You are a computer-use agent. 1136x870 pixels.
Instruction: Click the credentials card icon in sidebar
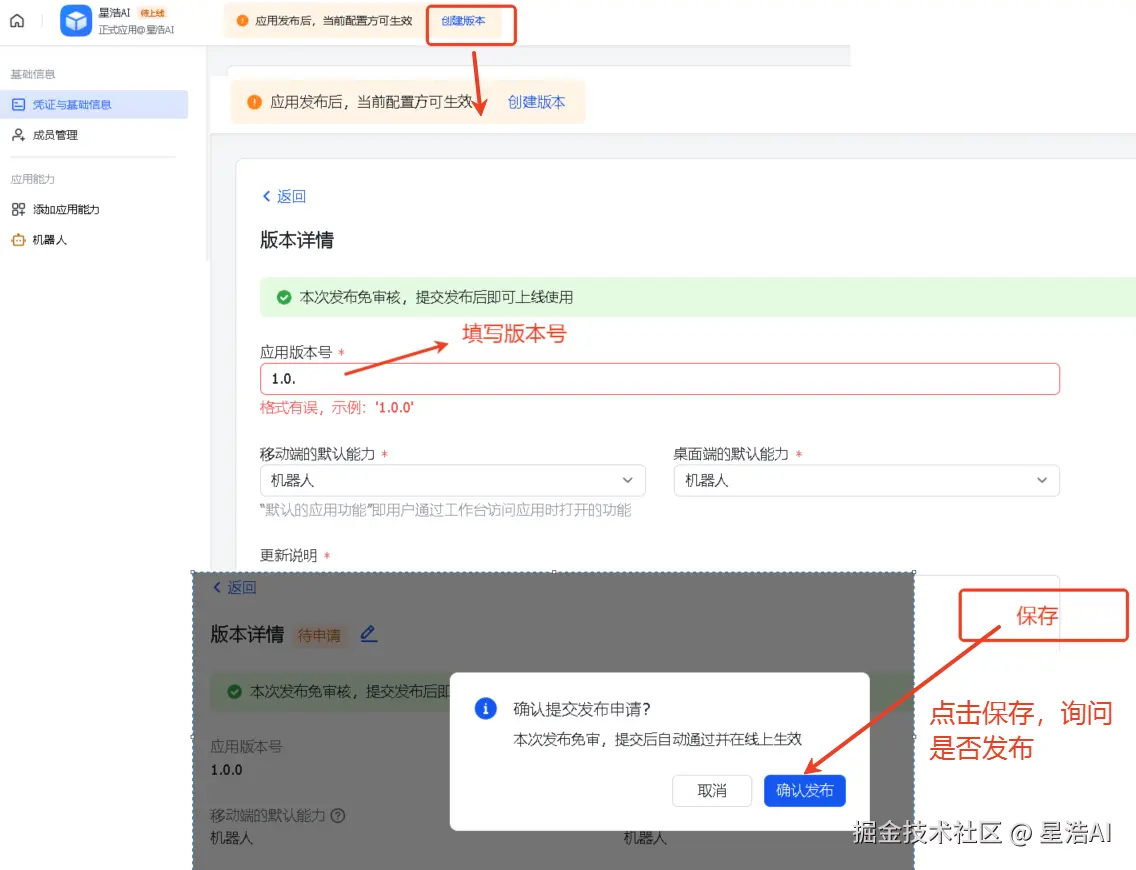18,104
